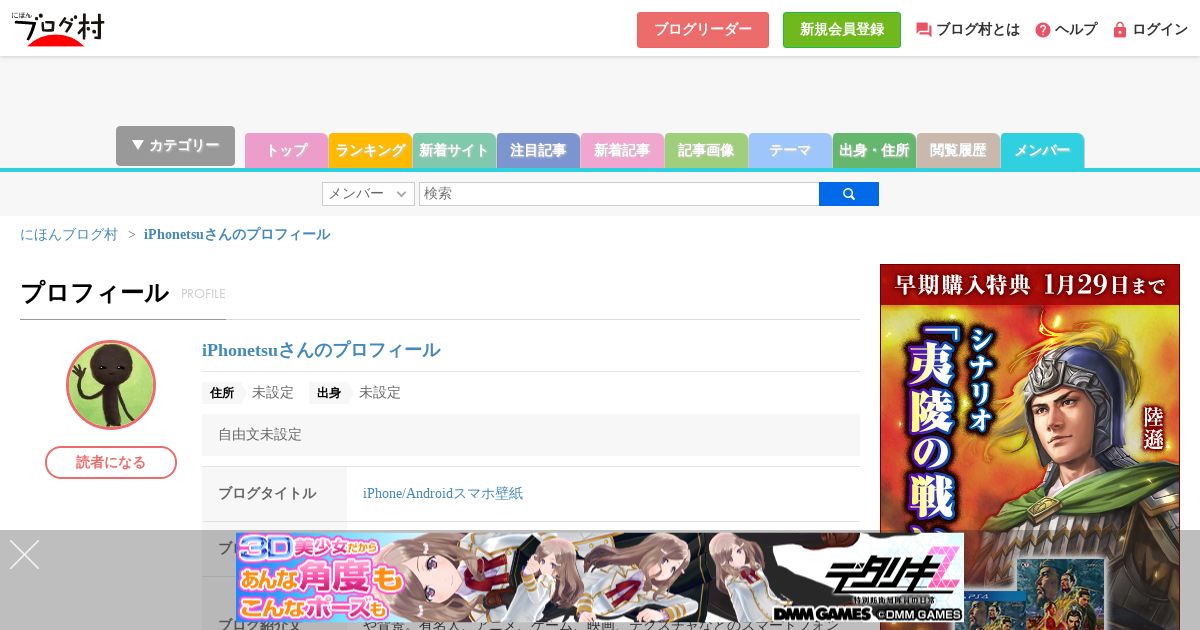Click the 自由文未設定 text
This screenshot has height=630, width=1200.
pyautogui.click(x=260, y=435)
